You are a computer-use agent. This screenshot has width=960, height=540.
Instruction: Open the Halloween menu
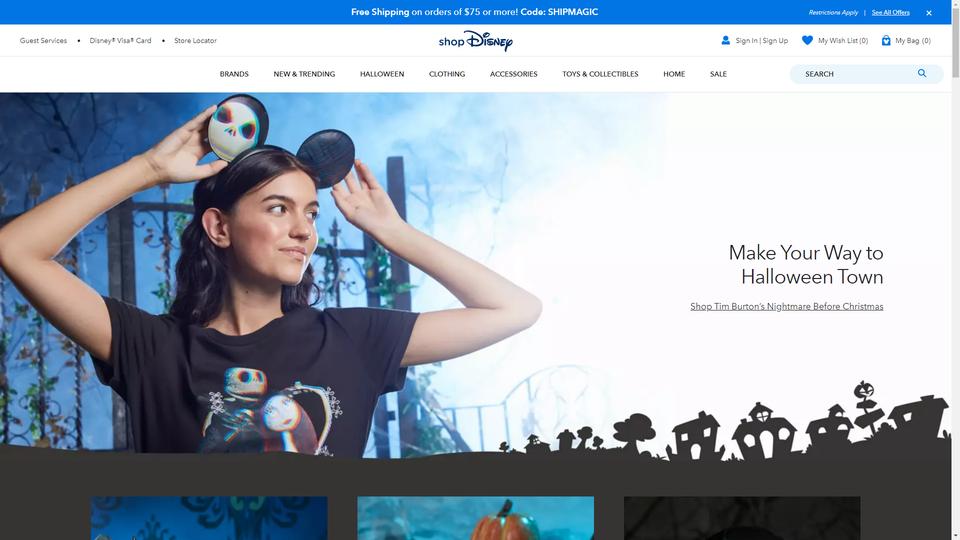click(x=382, y=74)
